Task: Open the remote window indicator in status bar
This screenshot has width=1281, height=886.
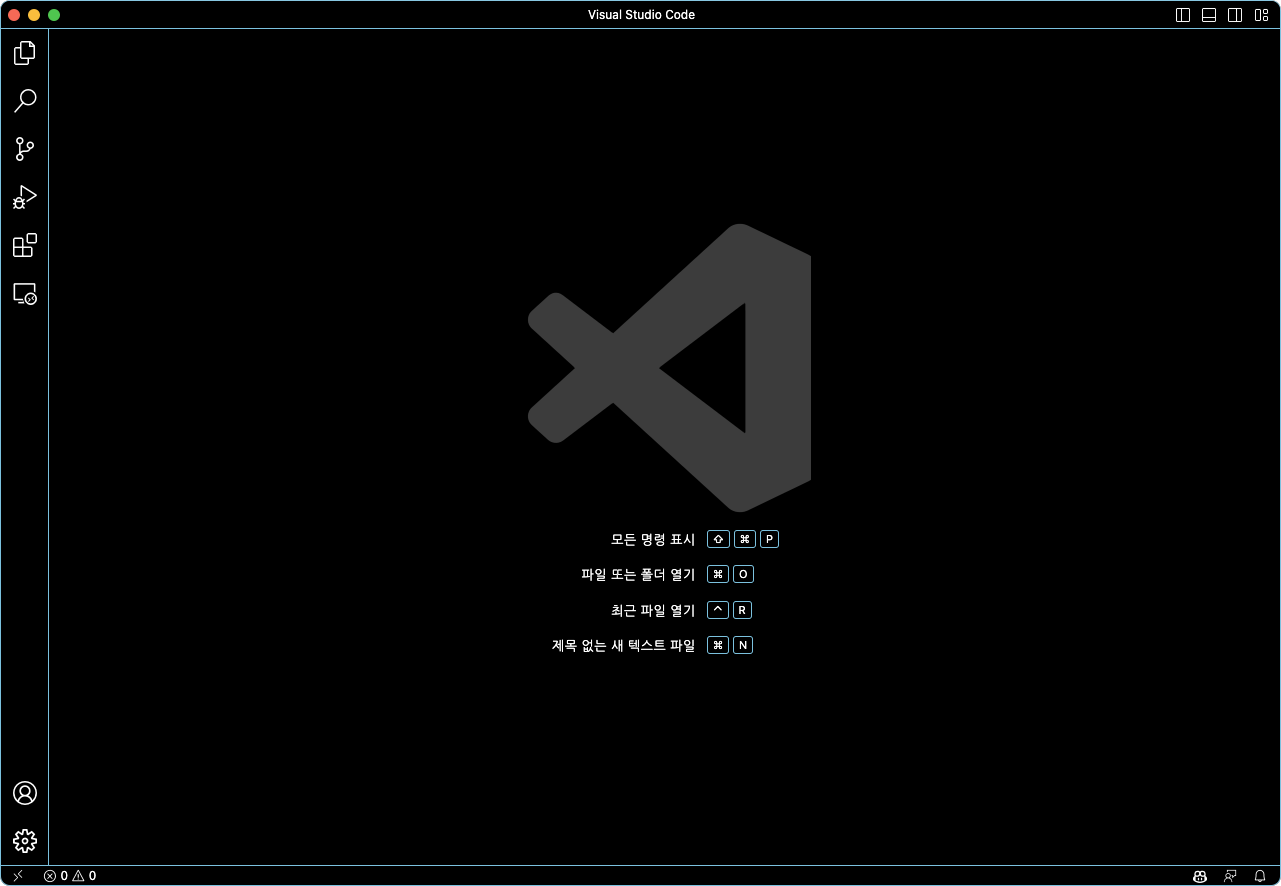Action: (x=18, y=876)
